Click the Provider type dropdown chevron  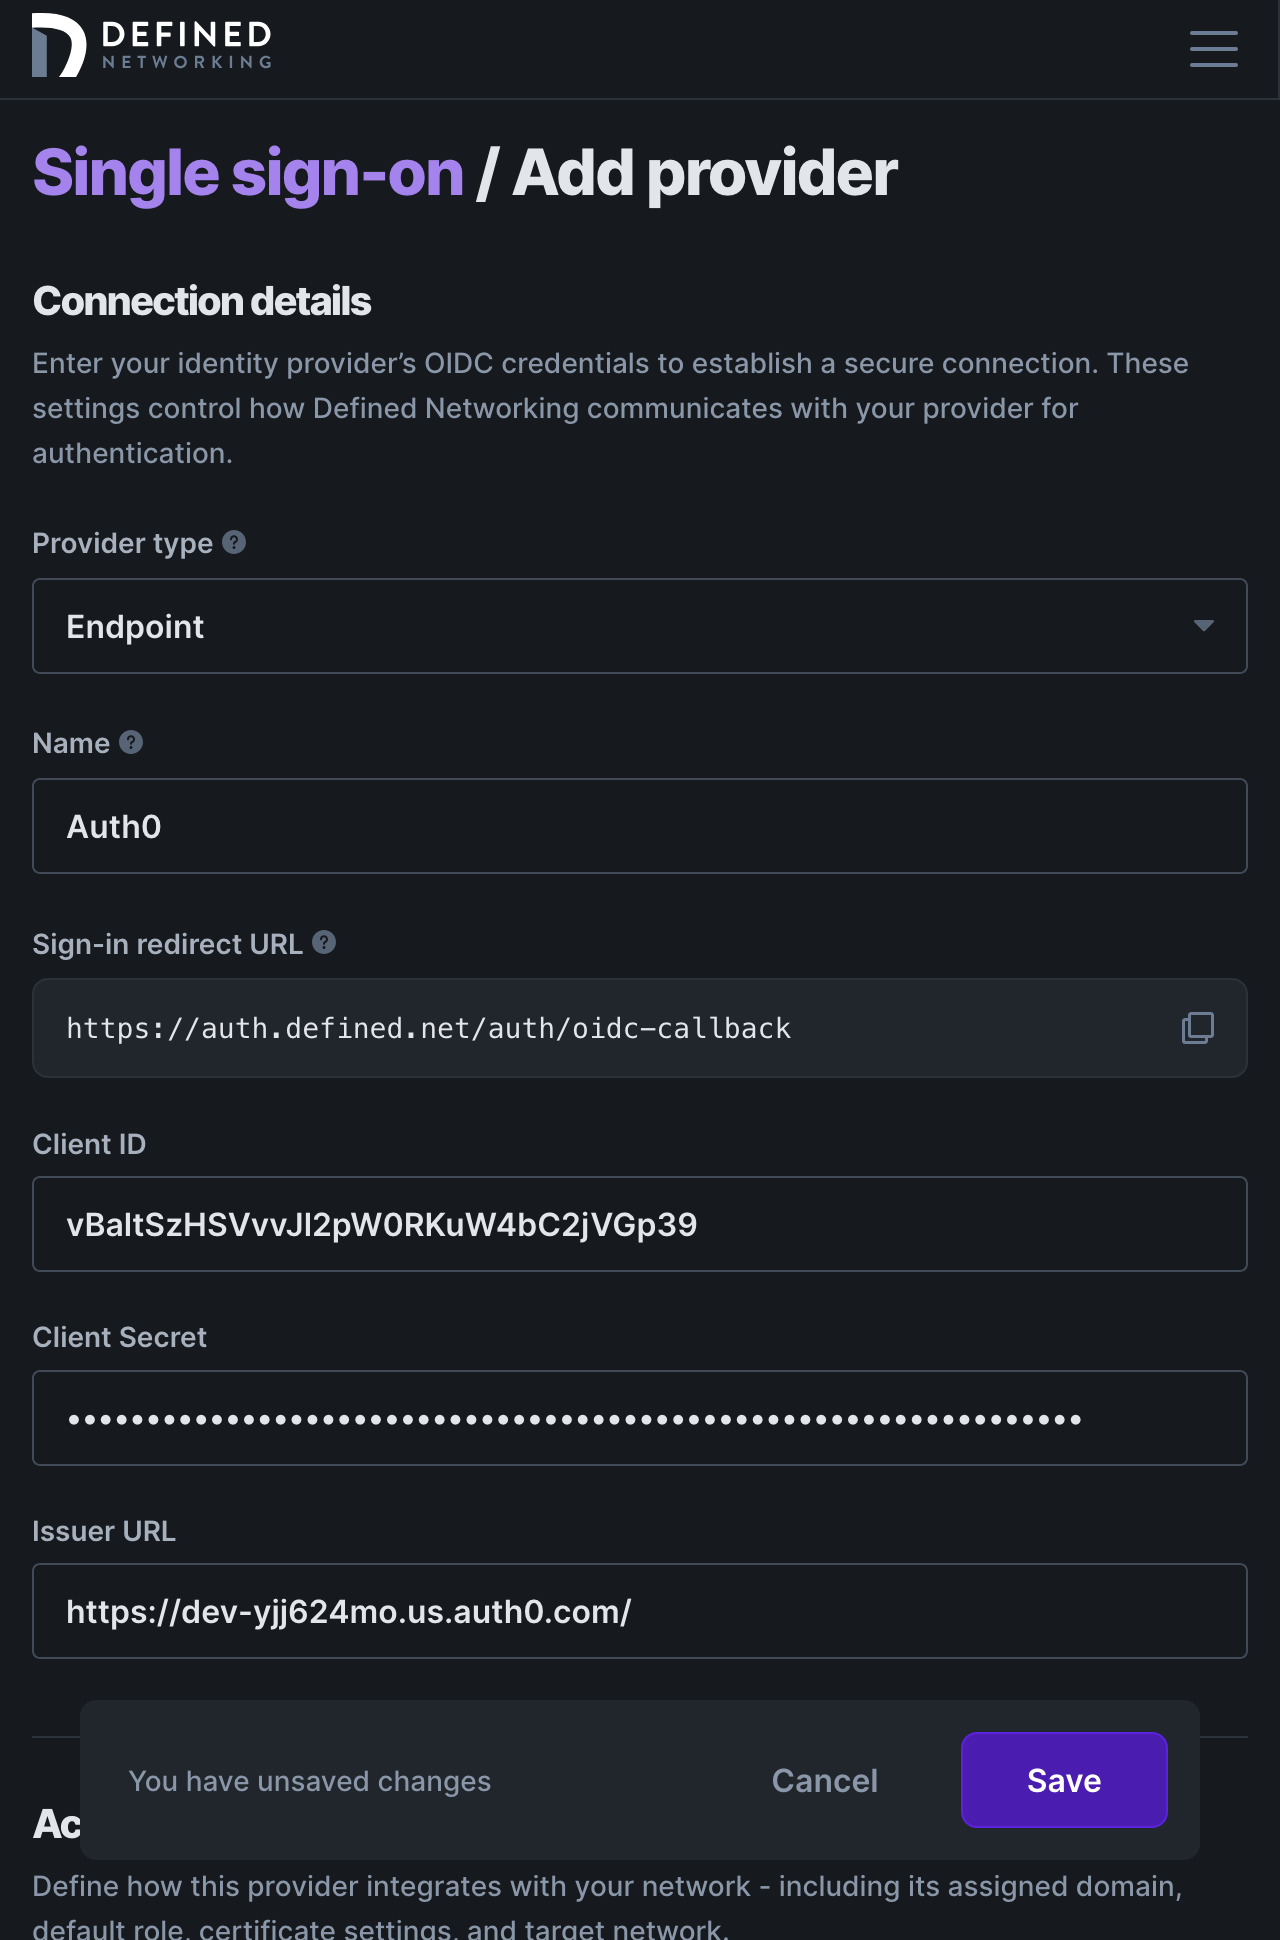tap(1204, 626)
